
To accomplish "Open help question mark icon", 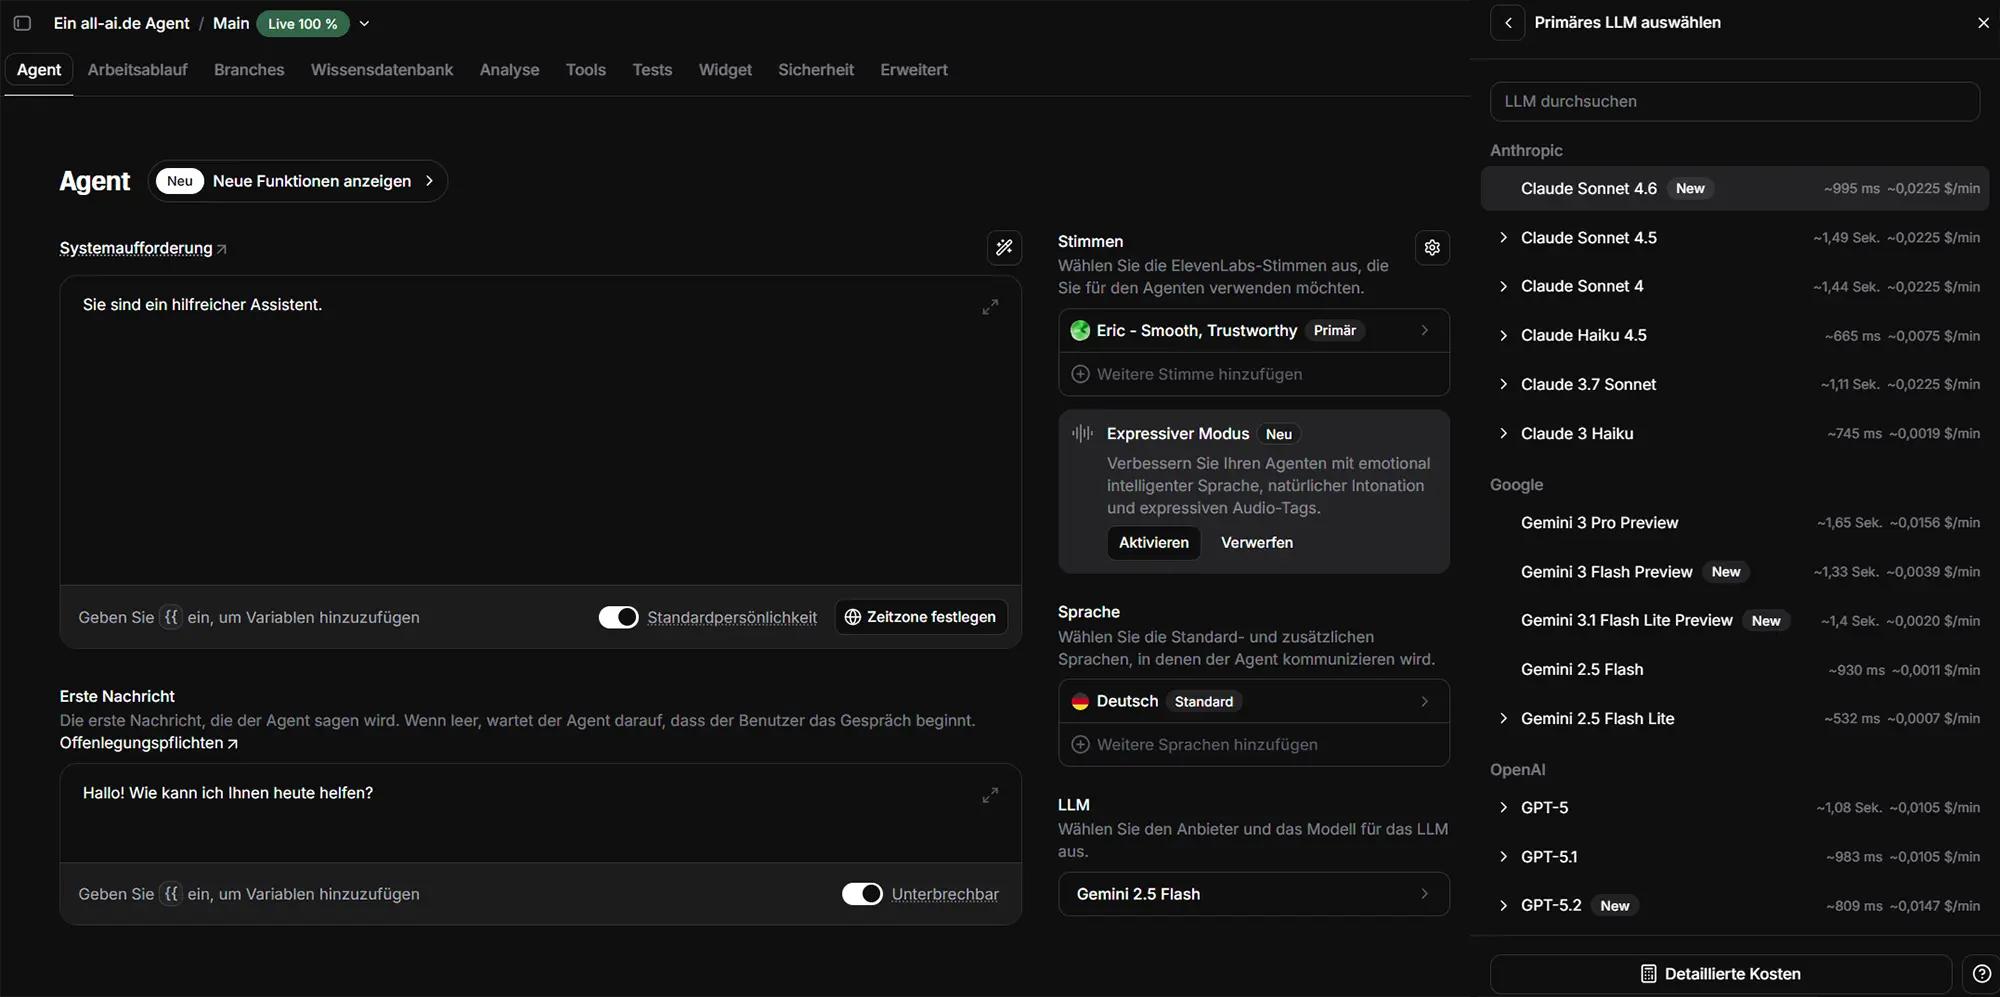I will [1981, 973].
